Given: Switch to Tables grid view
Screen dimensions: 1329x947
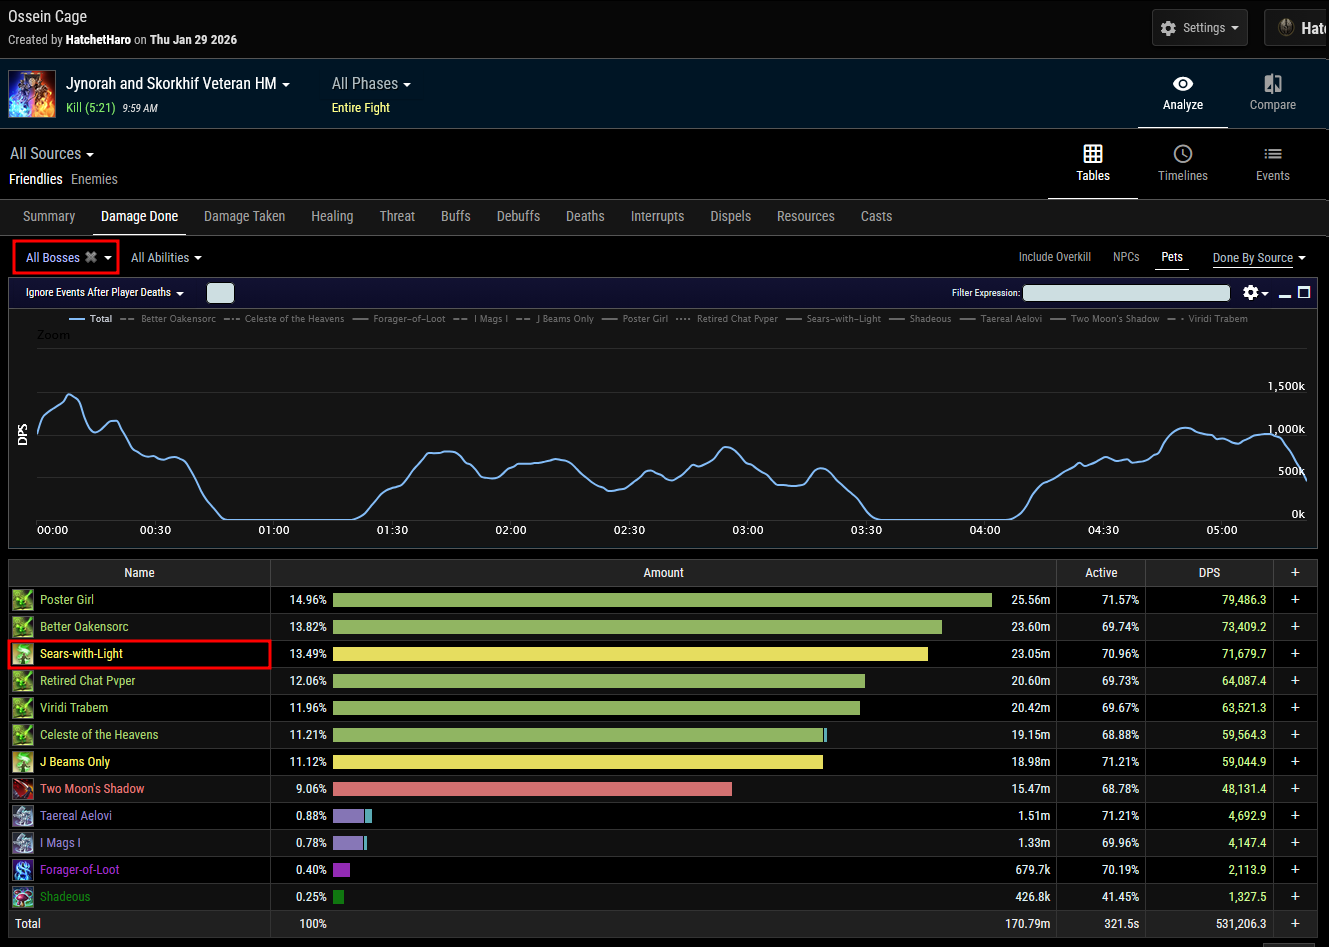Looking at the screenshot, I should [1092, 154].
